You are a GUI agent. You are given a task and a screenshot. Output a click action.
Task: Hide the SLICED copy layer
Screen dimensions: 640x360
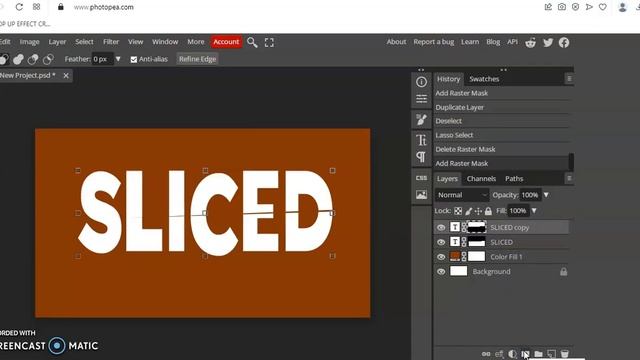[441, 227]
